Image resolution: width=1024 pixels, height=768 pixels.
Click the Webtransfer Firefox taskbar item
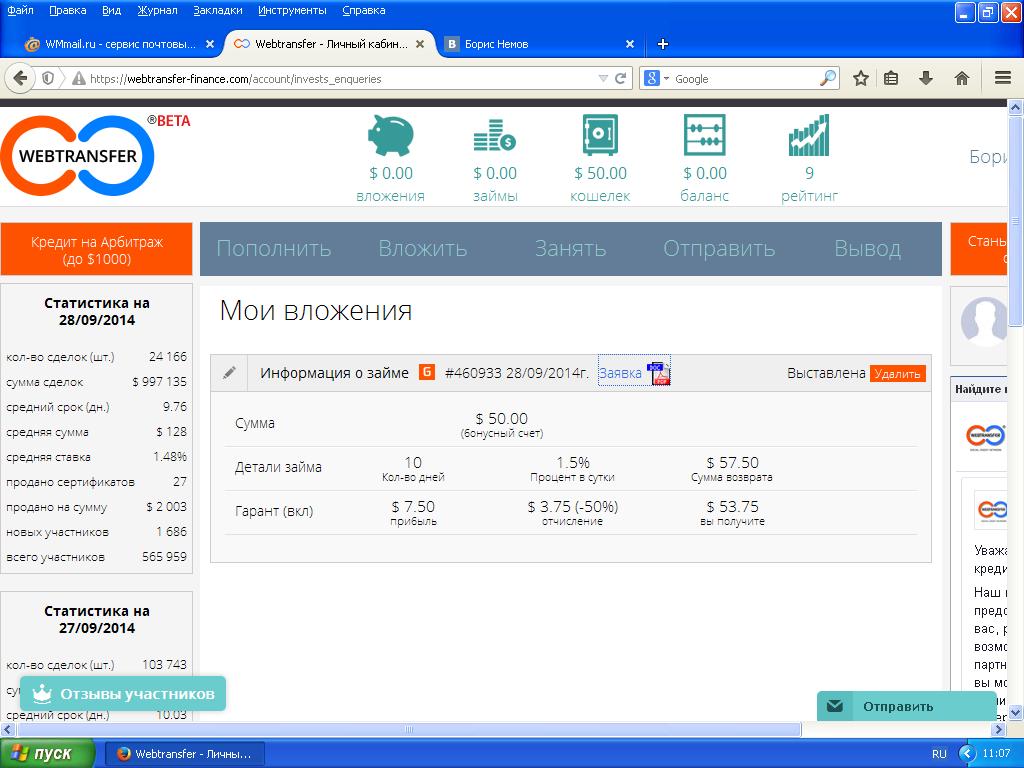click(x=185, y=754)
